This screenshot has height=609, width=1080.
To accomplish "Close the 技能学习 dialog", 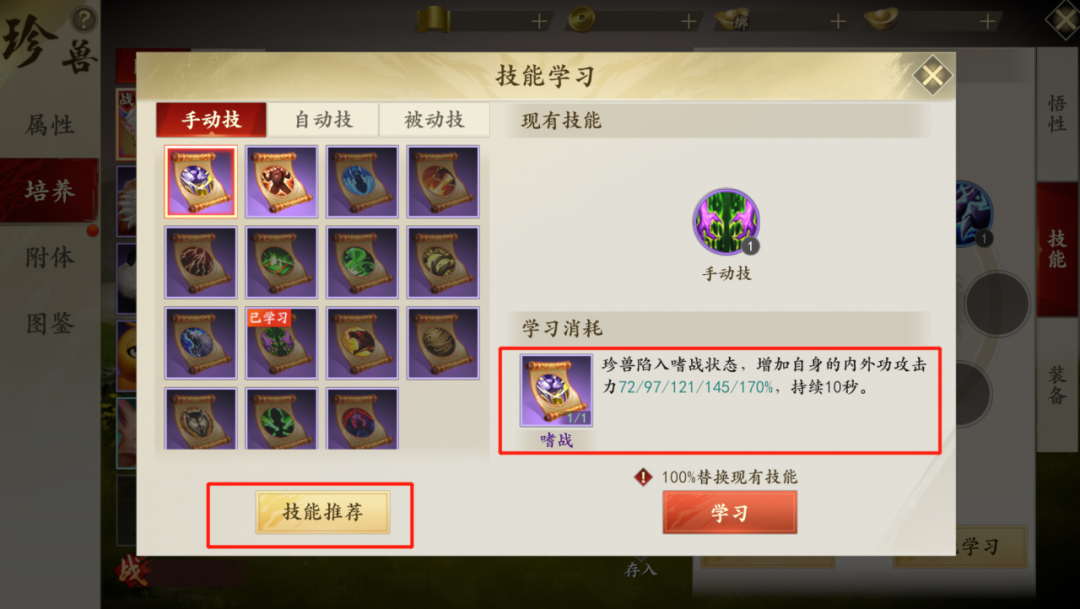I will click(x=932, y=75).
